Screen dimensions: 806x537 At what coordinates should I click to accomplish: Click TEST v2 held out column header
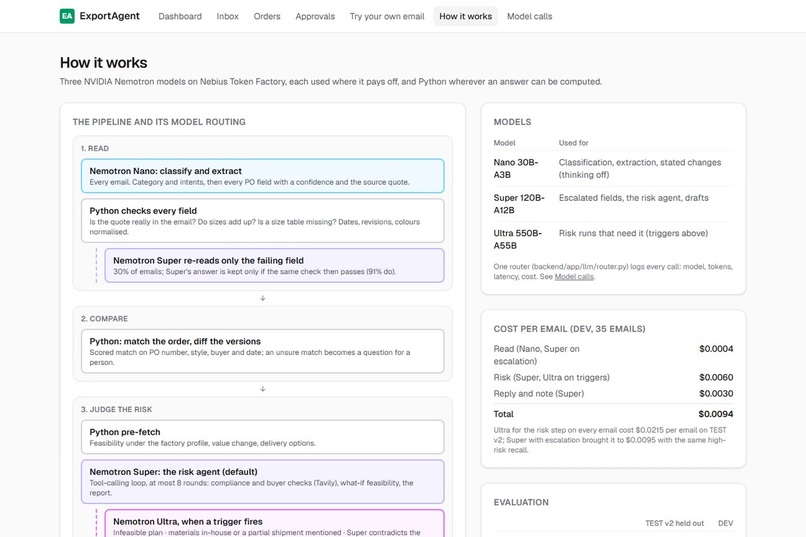pyautogui.click(x=674, y=523)
